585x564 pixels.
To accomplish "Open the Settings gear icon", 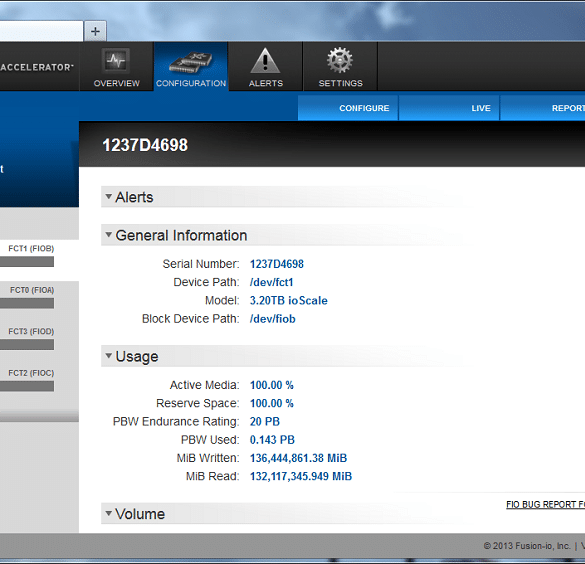I will (340, 60).
